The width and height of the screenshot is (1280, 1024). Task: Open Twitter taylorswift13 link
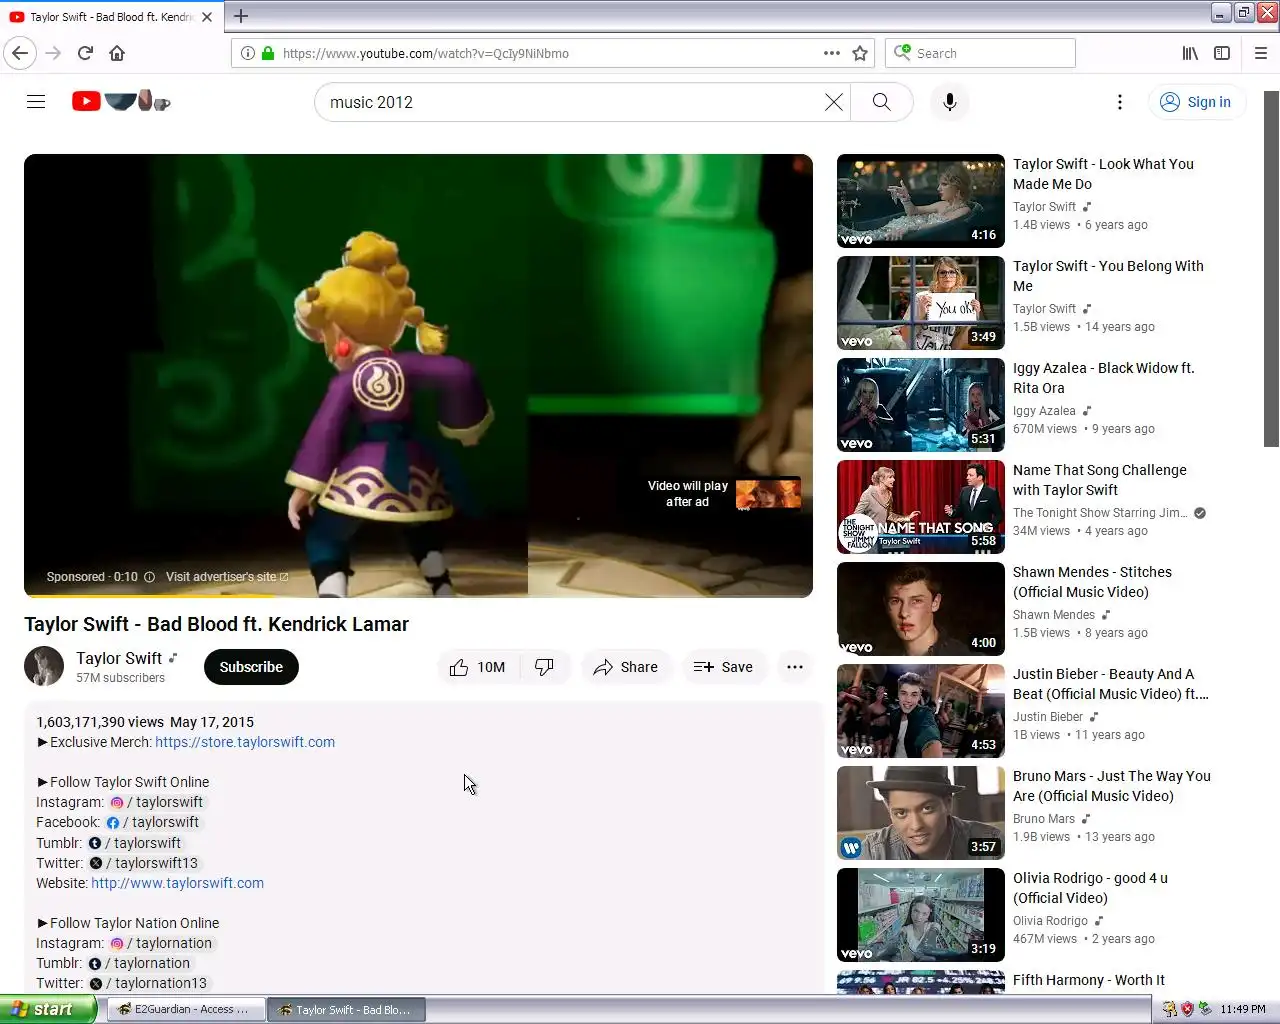click(x=144, y=863)
